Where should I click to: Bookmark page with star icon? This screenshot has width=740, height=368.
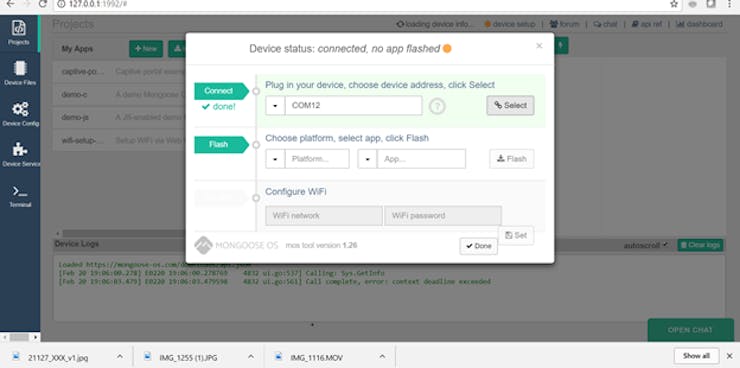(674, 4)
